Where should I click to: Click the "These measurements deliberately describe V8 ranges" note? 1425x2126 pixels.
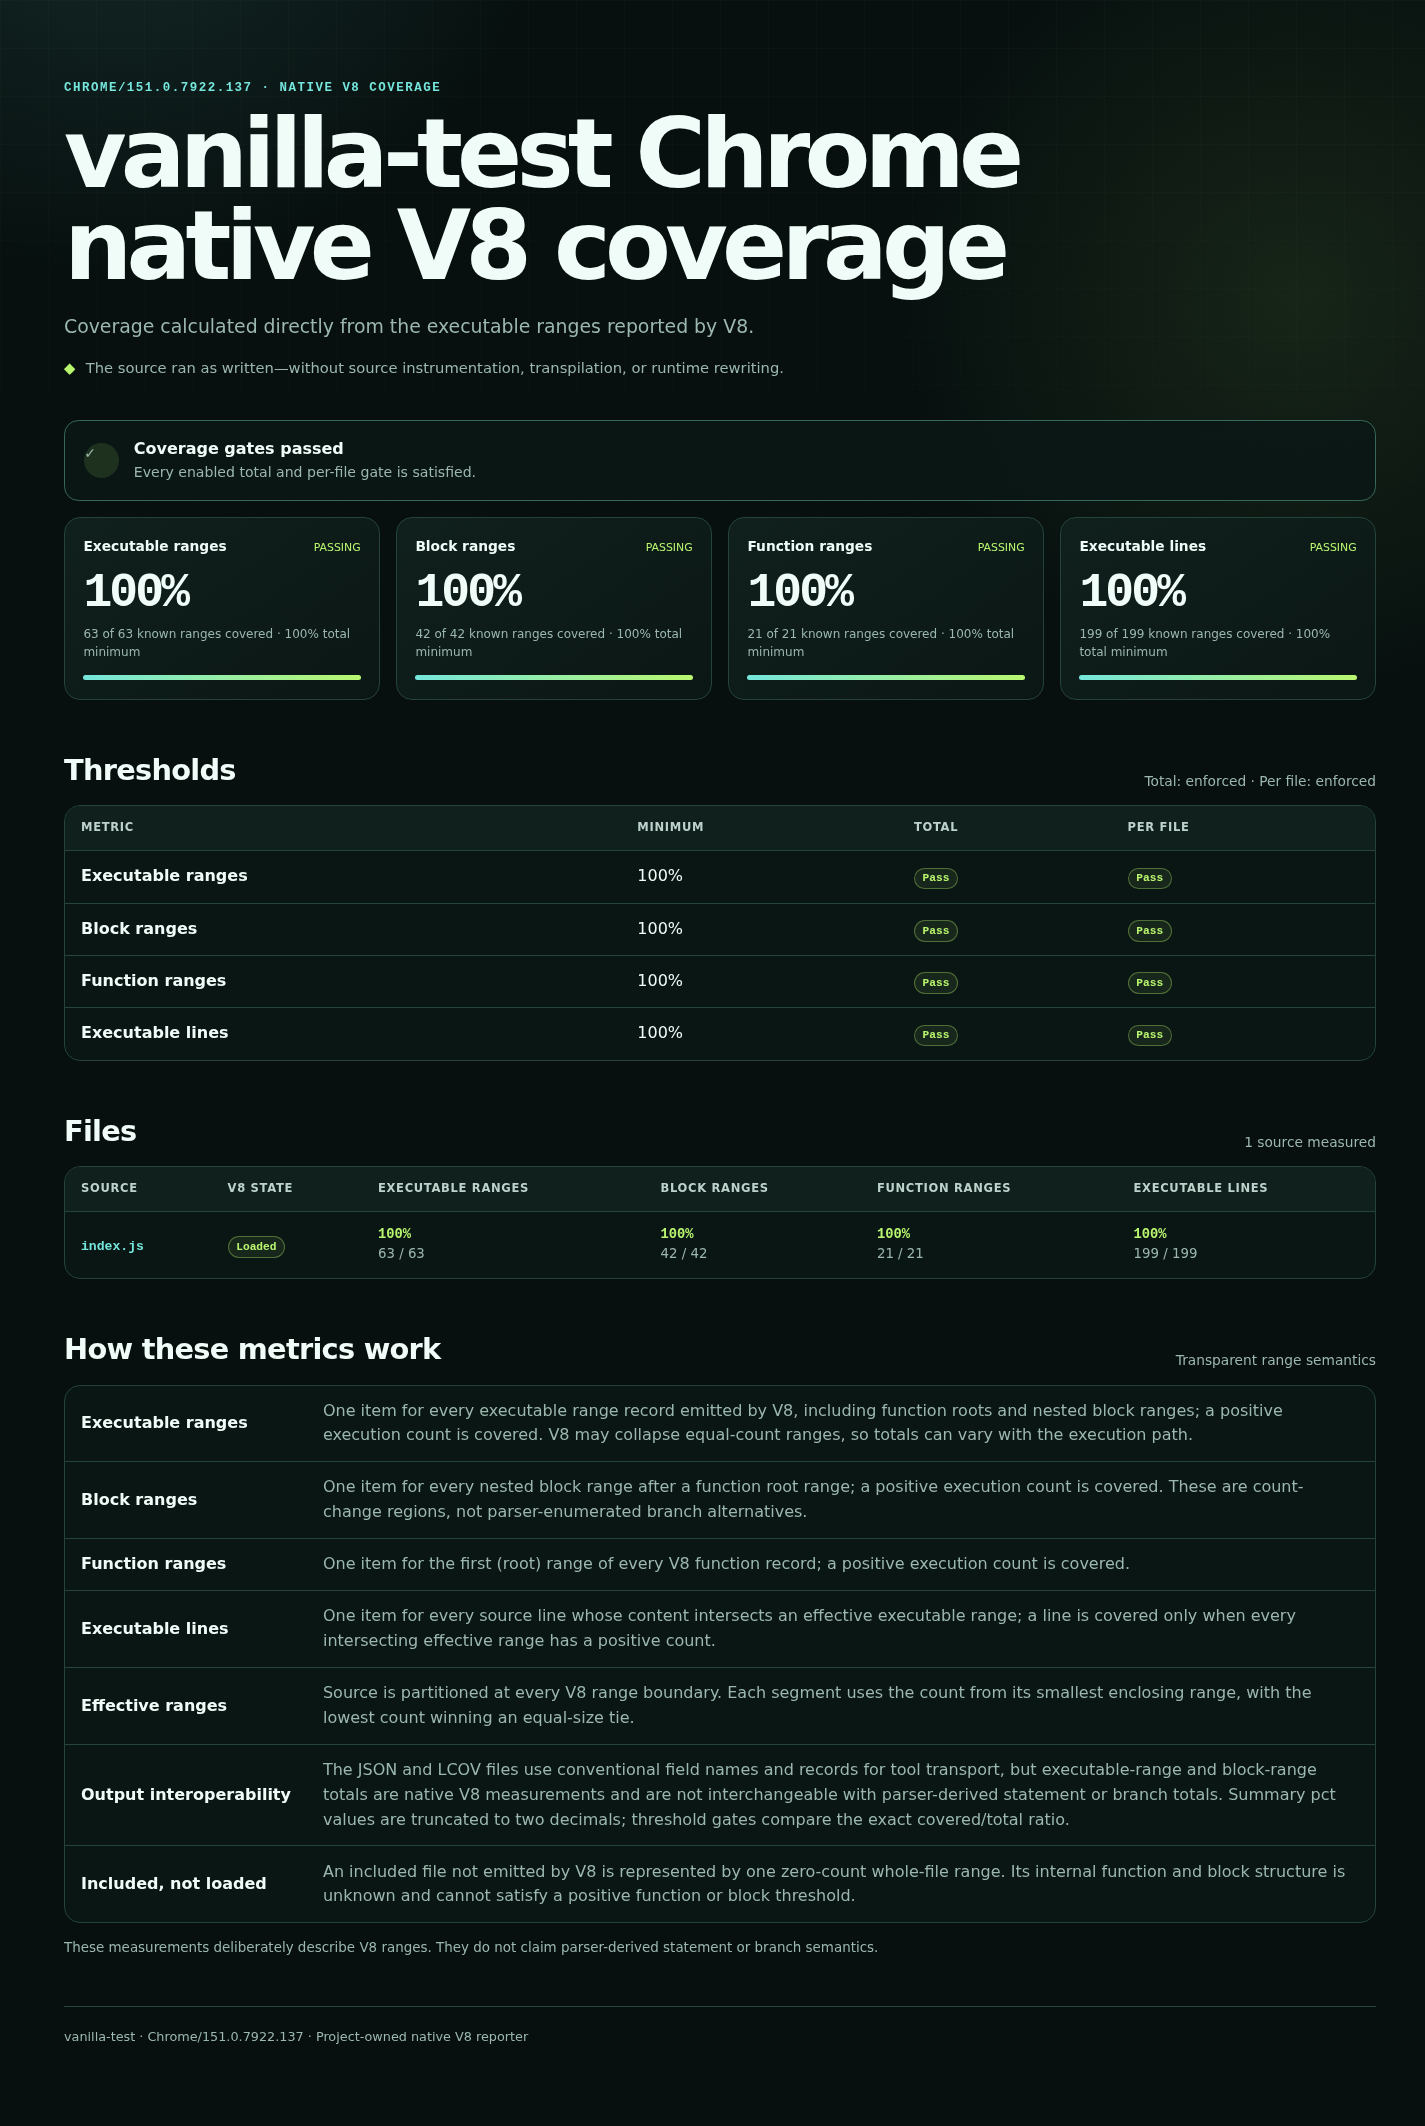(471, 1947)
